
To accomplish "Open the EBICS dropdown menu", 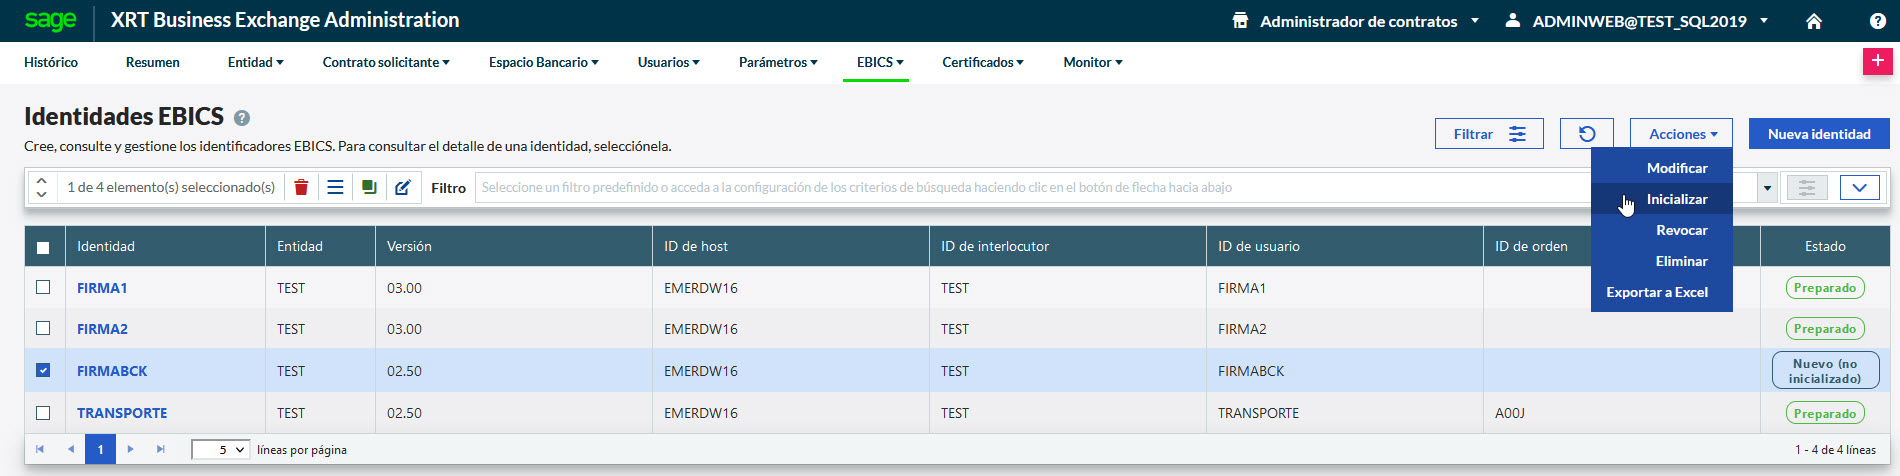I will 880,62.
